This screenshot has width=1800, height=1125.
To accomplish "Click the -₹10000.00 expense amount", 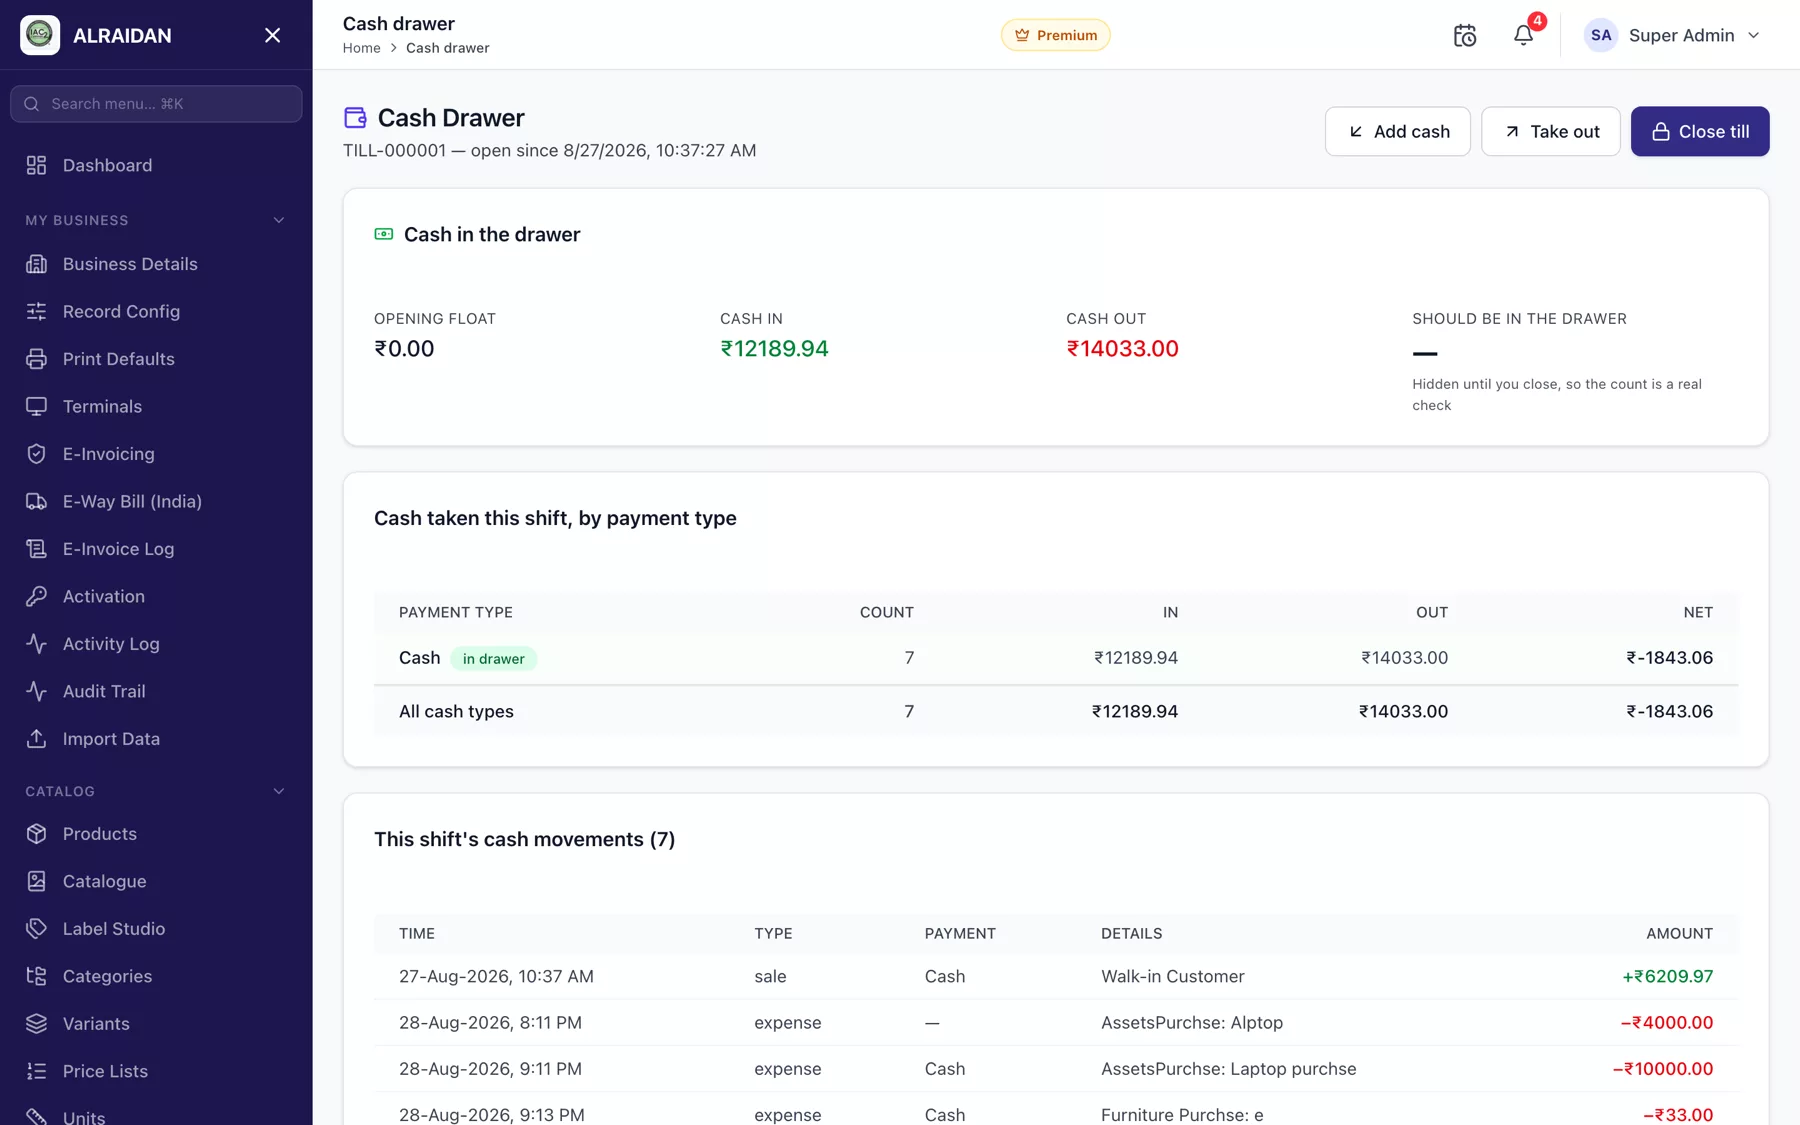I will (1662, 1069).
